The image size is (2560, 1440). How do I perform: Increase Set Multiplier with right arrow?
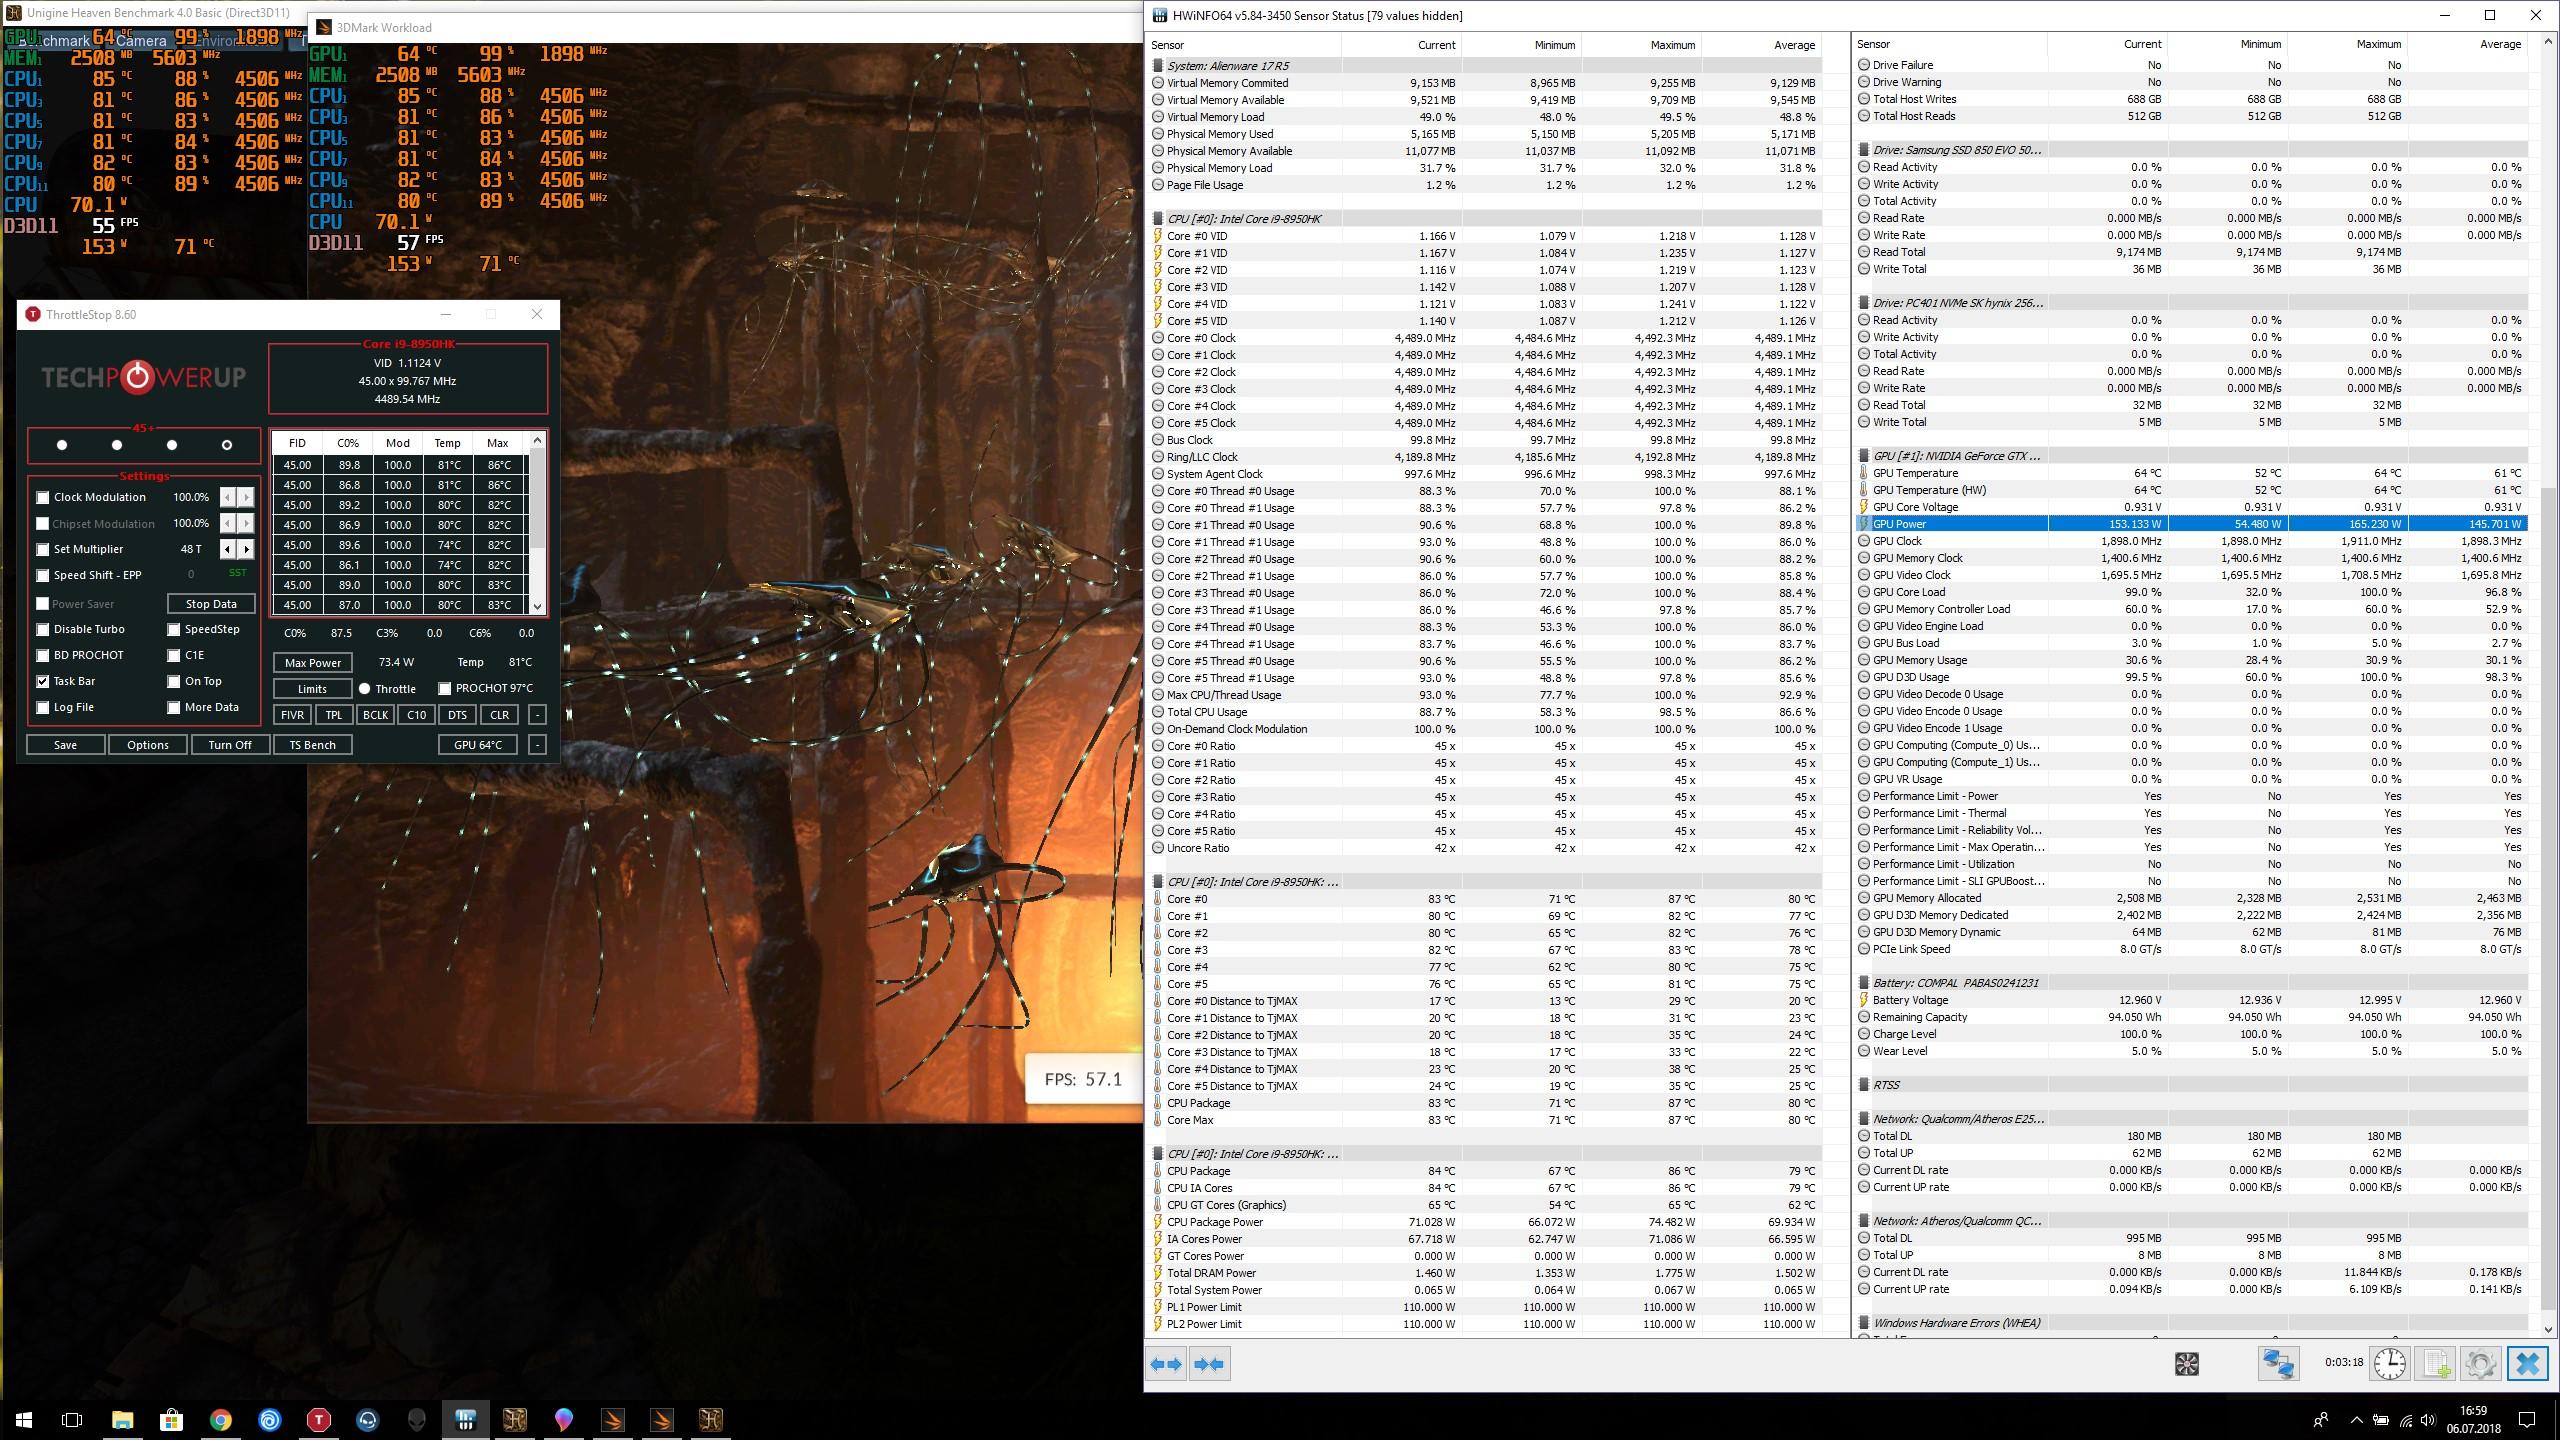pyautogui.click(x=246, y=549)
